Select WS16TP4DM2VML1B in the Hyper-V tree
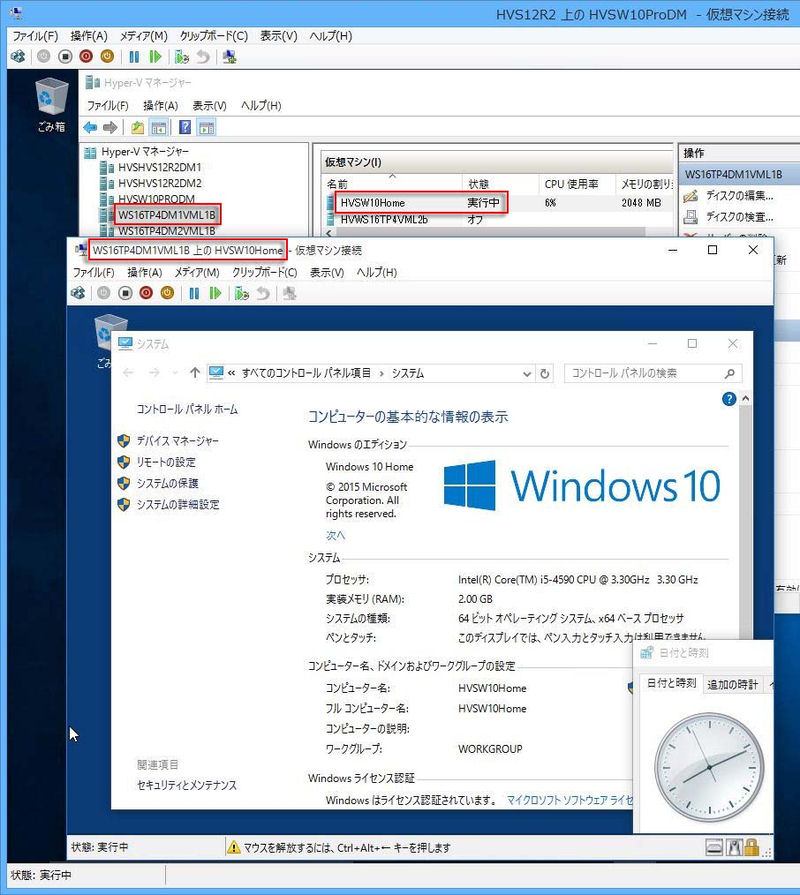Image resolution: width=800 pixels, height=895 pixels. coord(167,231)
